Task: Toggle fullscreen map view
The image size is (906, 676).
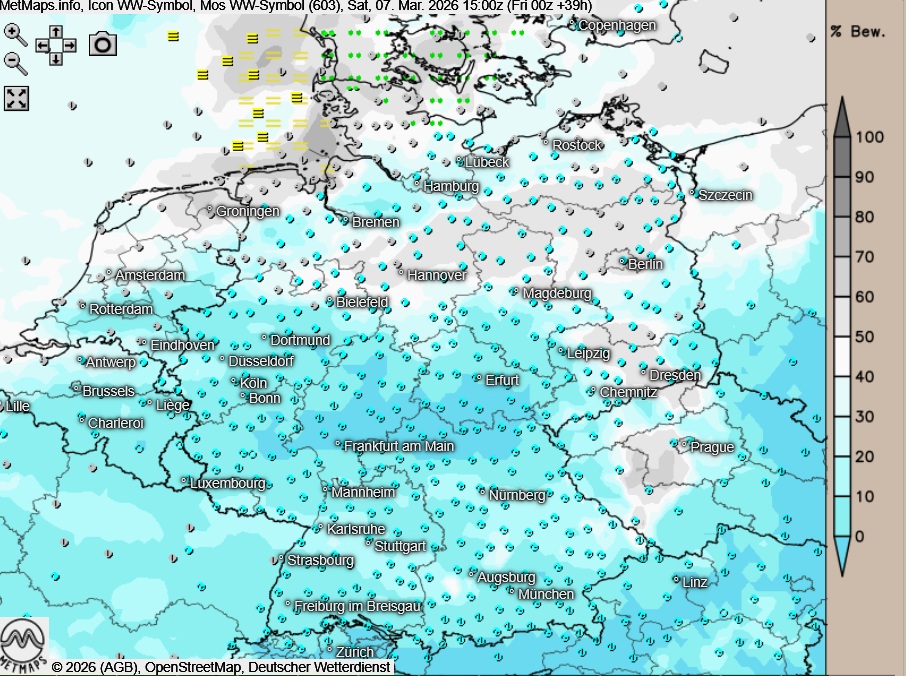Action: point(16,98)
